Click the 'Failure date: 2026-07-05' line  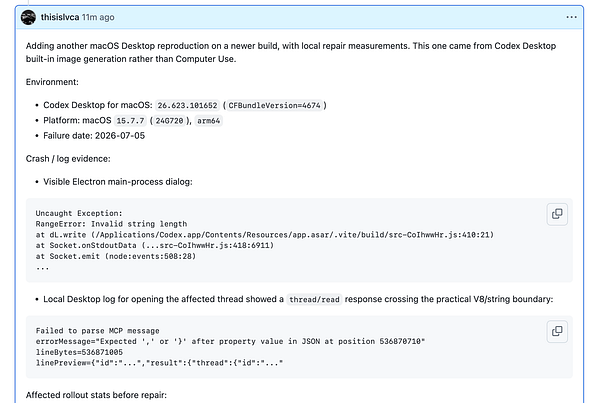click(94, 136)
